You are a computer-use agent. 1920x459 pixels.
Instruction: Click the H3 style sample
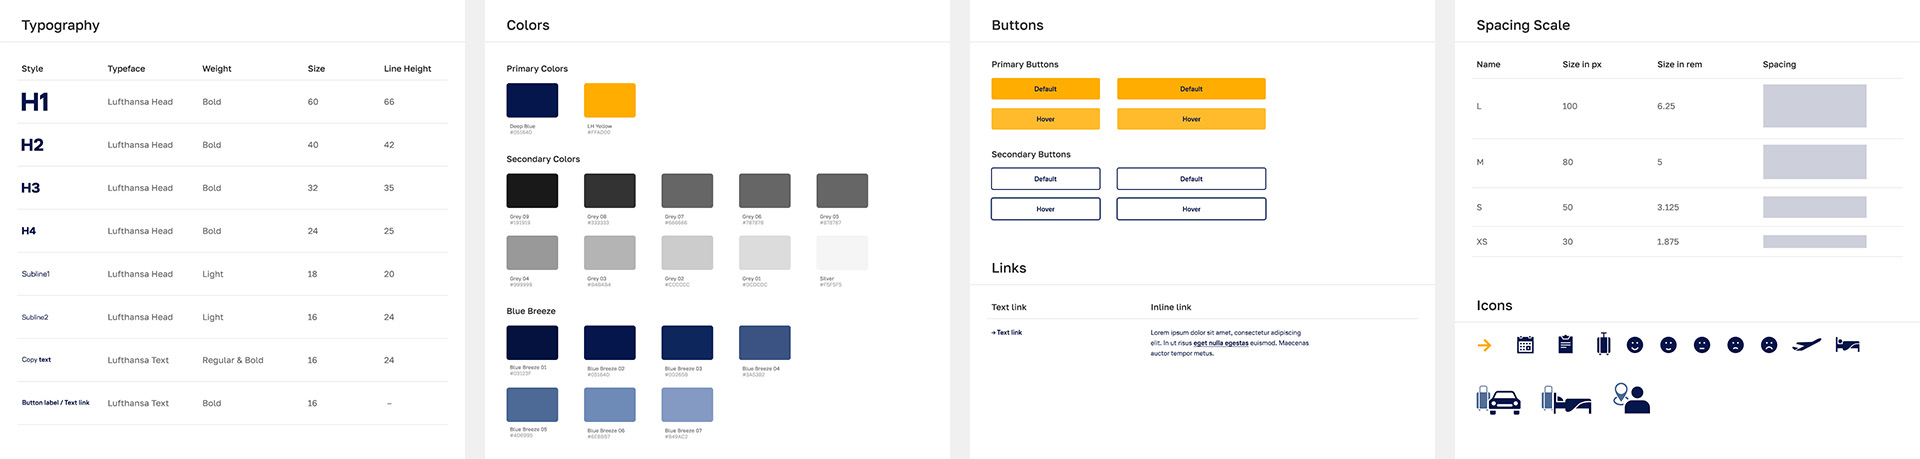click(x=31, y=188)
